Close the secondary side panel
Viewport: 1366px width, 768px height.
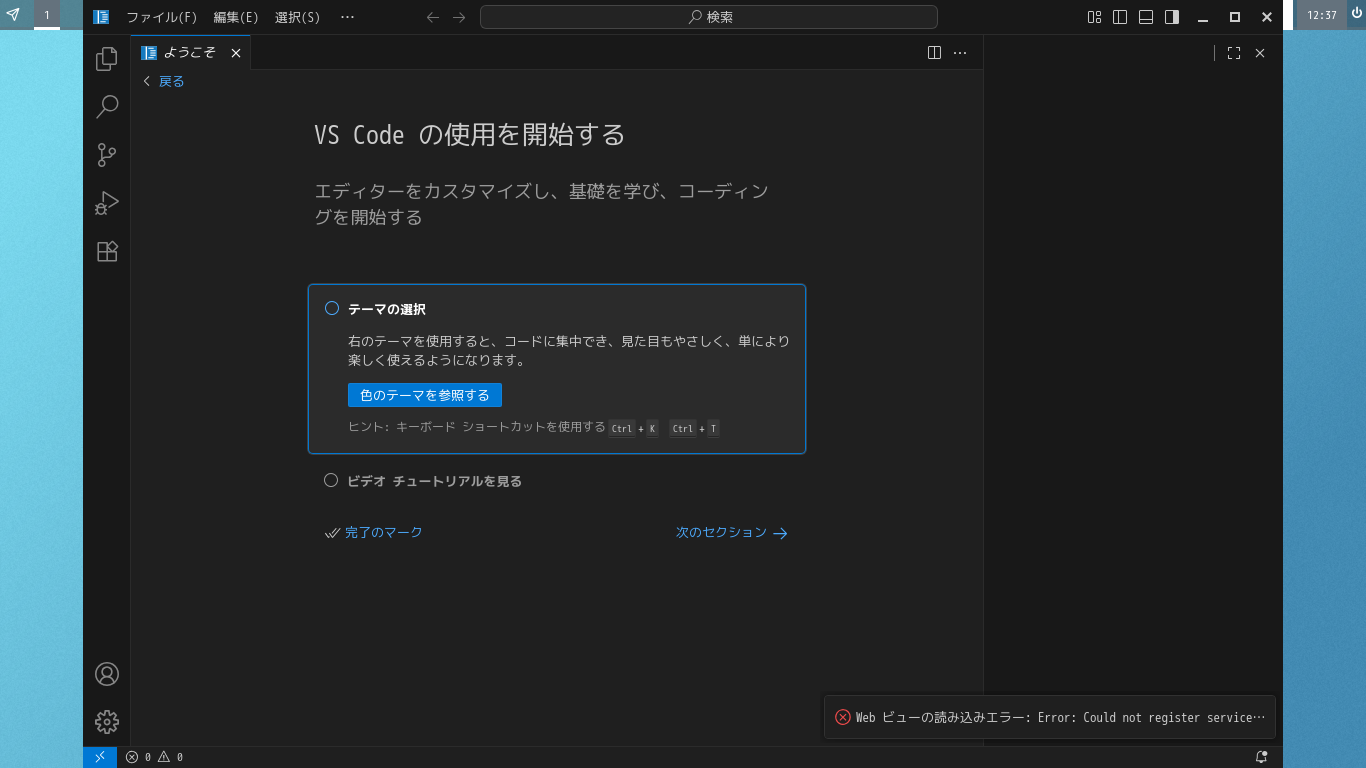coord(1260,53)
